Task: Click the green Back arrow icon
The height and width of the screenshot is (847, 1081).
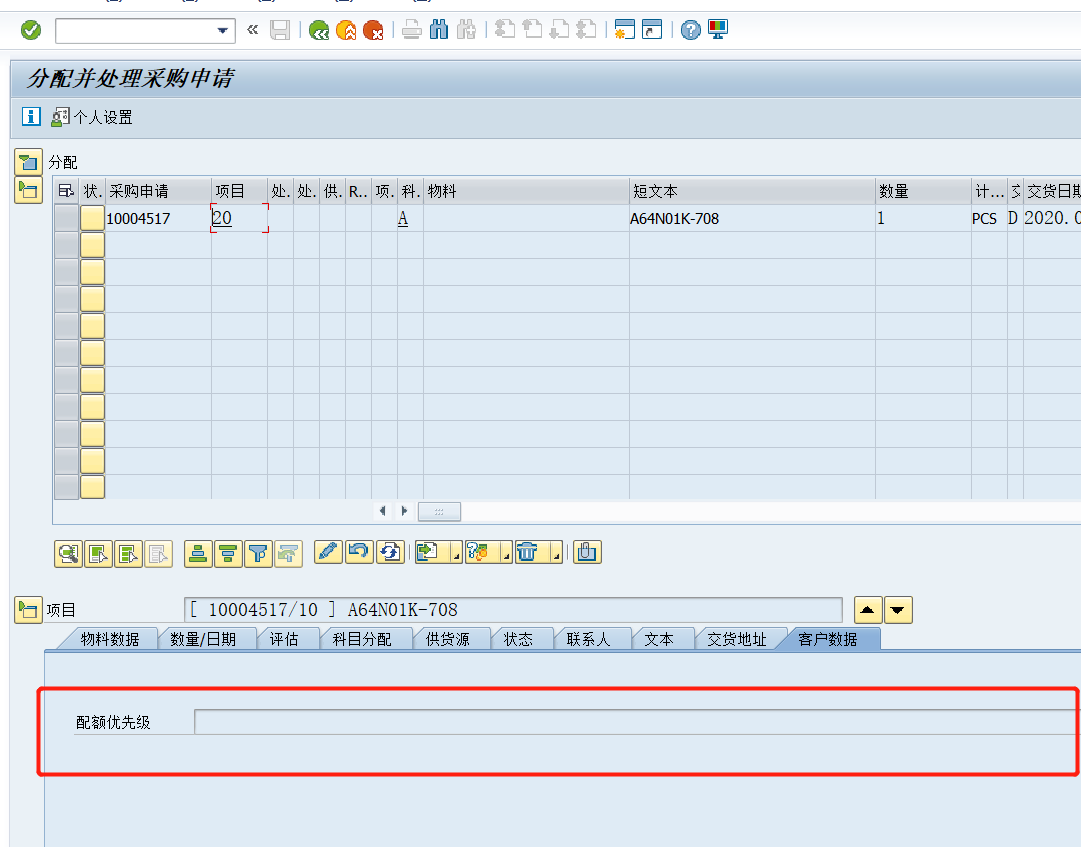Action: [x=318, y=29]
